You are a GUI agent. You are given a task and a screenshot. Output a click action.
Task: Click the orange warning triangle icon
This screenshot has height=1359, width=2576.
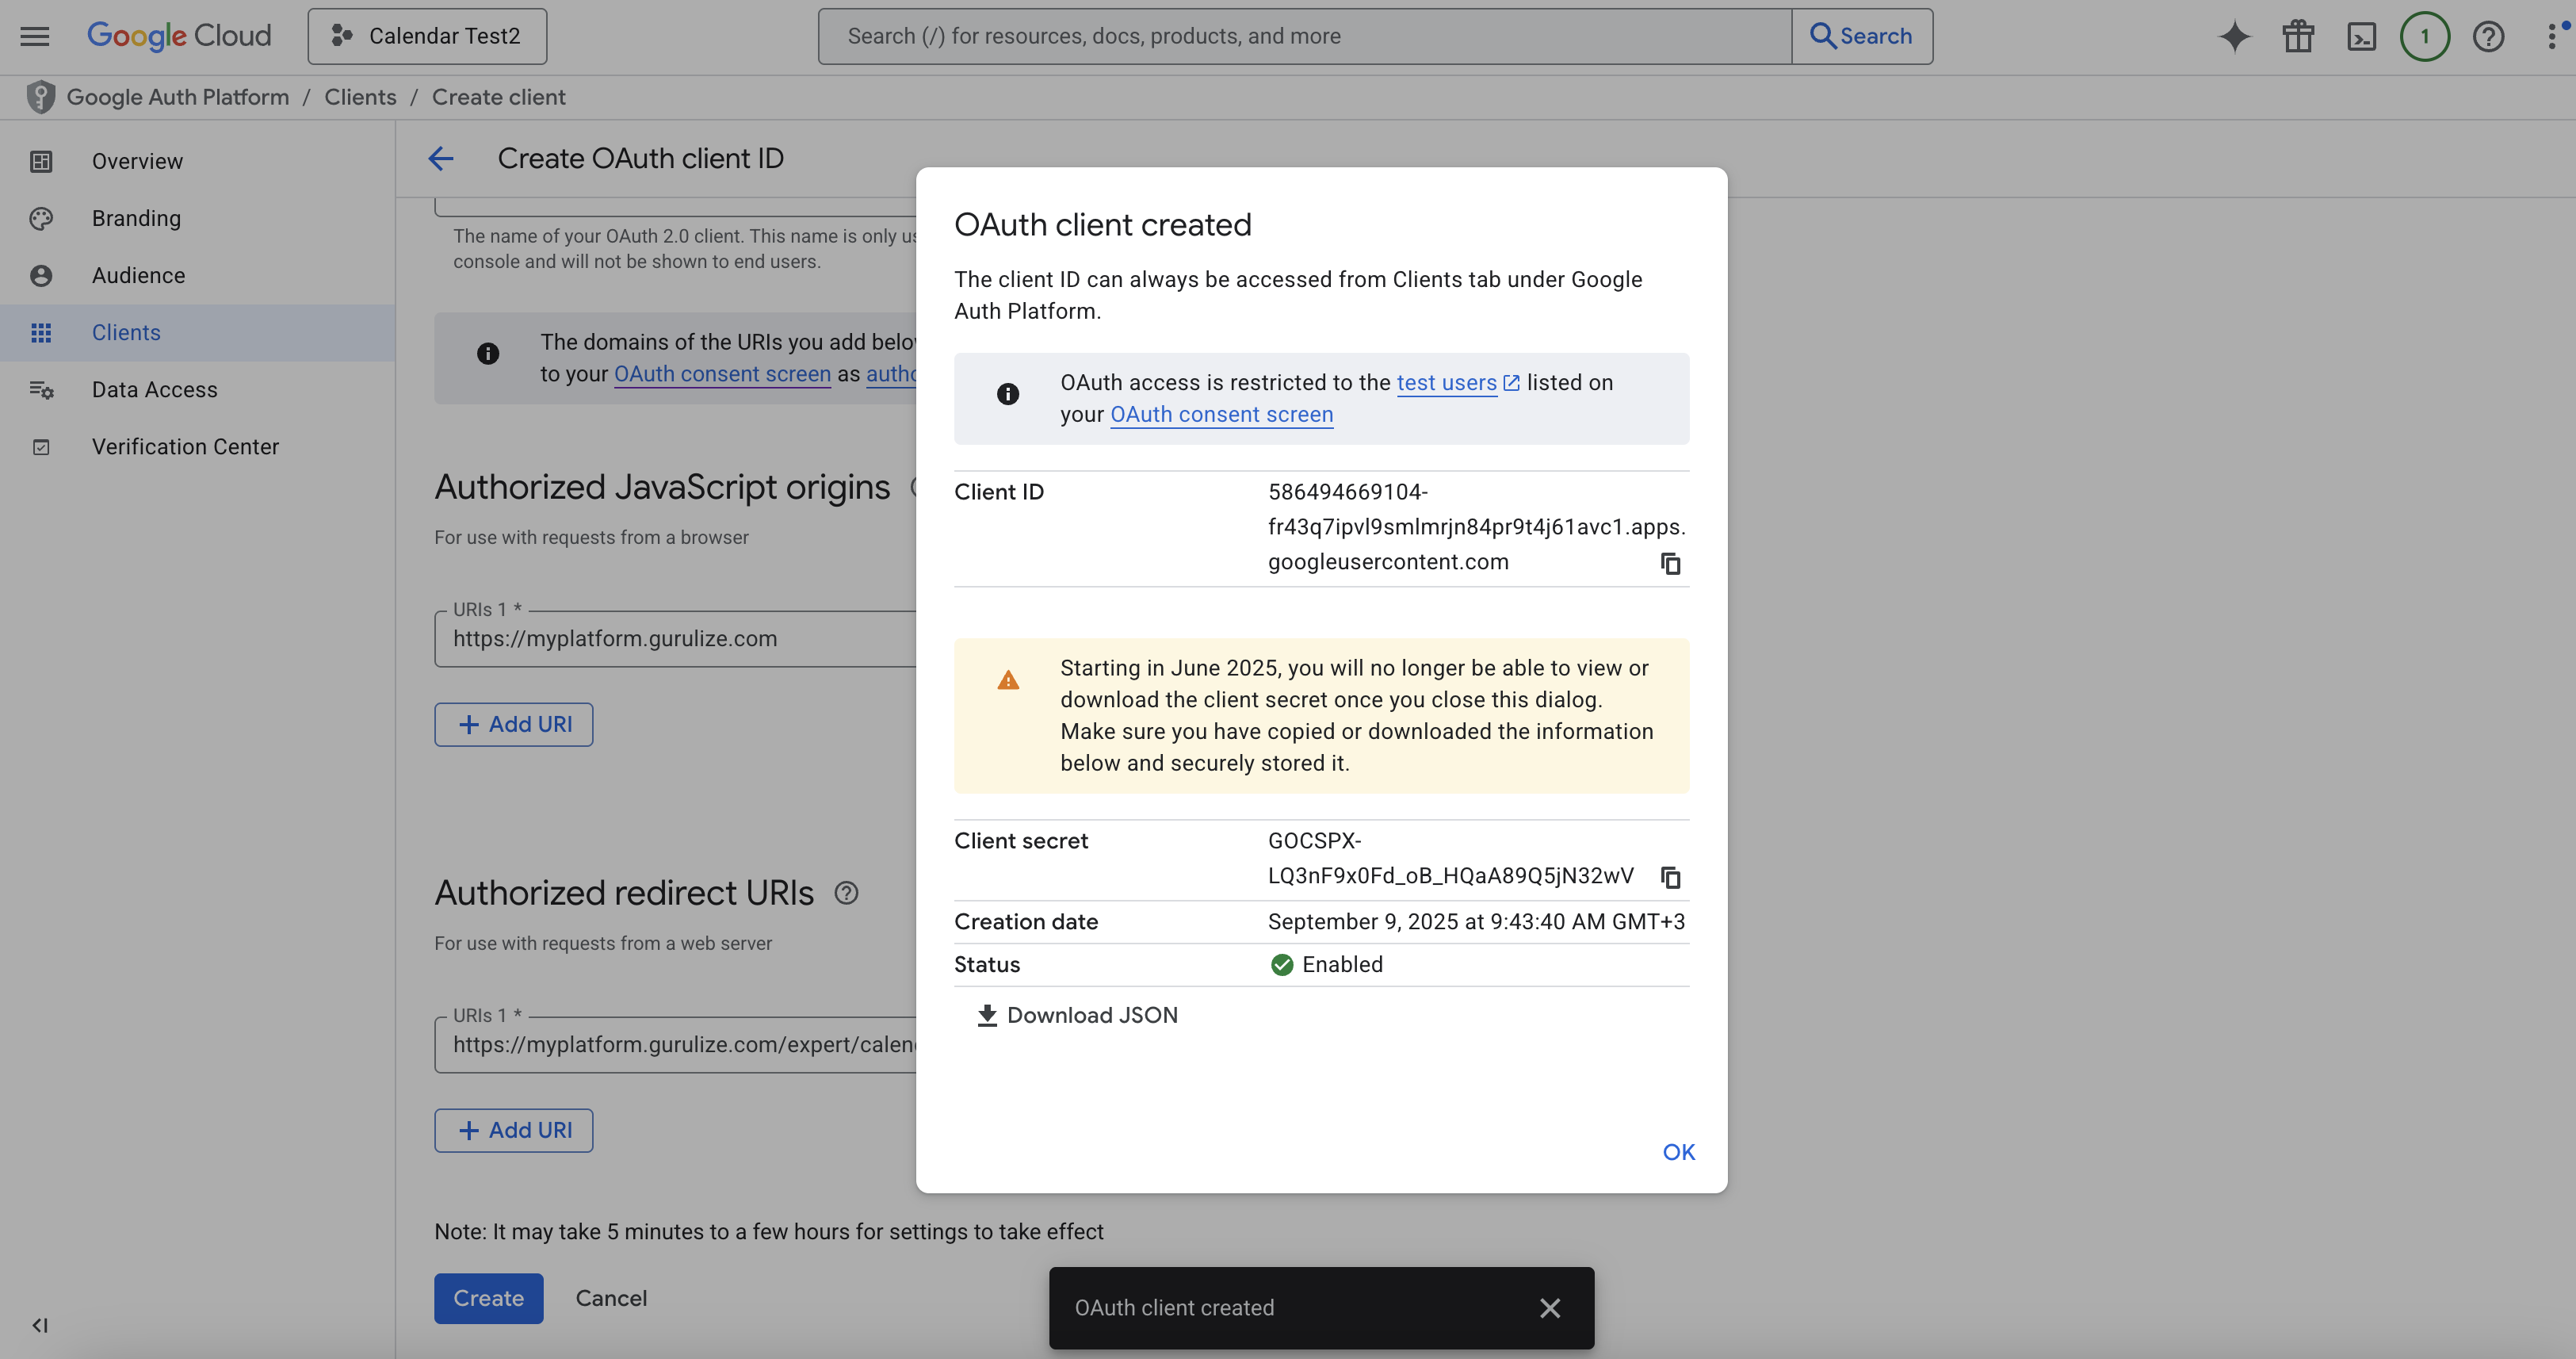point(1008,681)
